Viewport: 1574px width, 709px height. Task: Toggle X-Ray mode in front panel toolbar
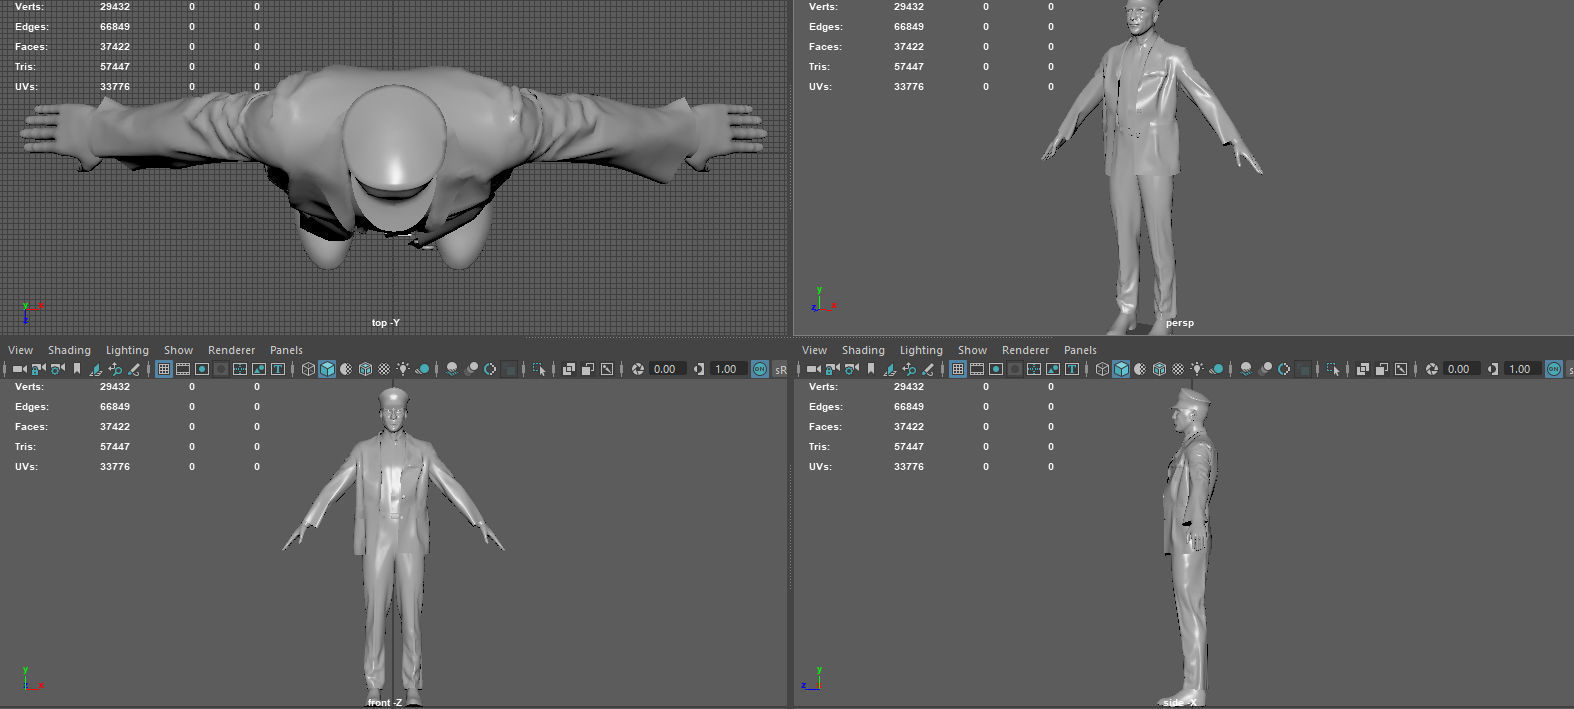click(x=569, y=369)
